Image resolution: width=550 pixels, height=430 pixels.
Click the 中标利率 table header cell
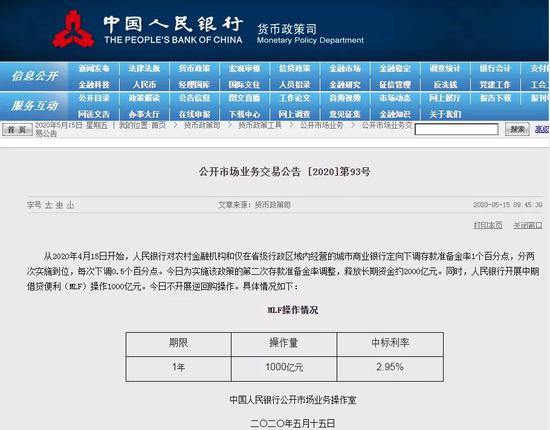pyautogui.click(x=390, y=344)
